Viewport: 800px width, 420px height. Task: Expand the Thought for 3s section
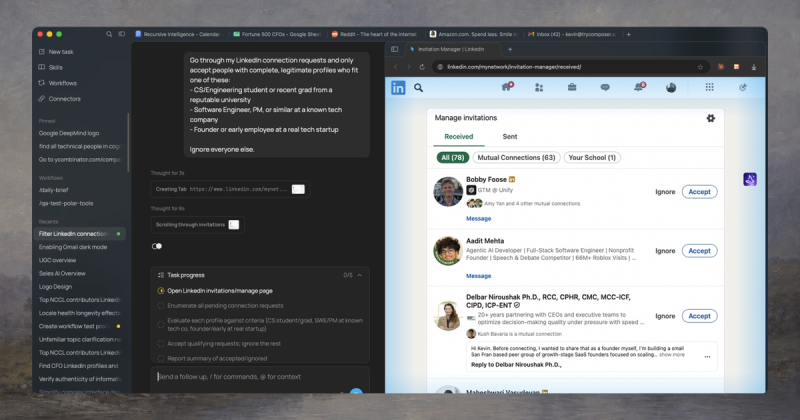(167, 173)
